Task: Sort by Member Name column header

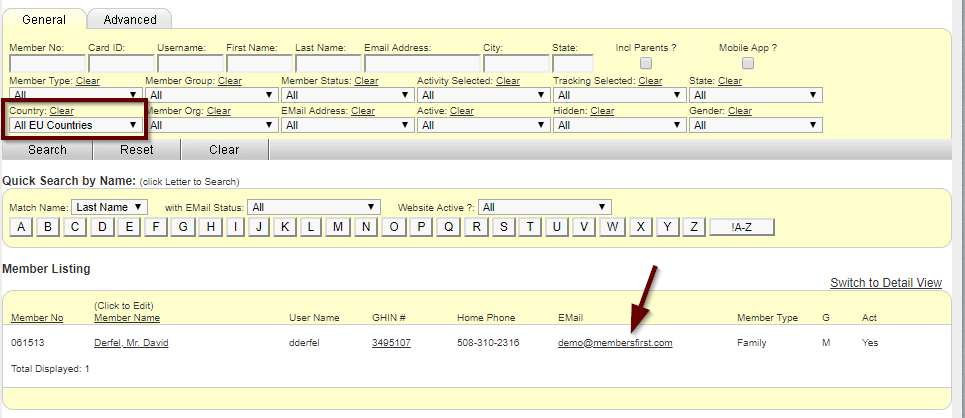Action: (x=127, y=318)
